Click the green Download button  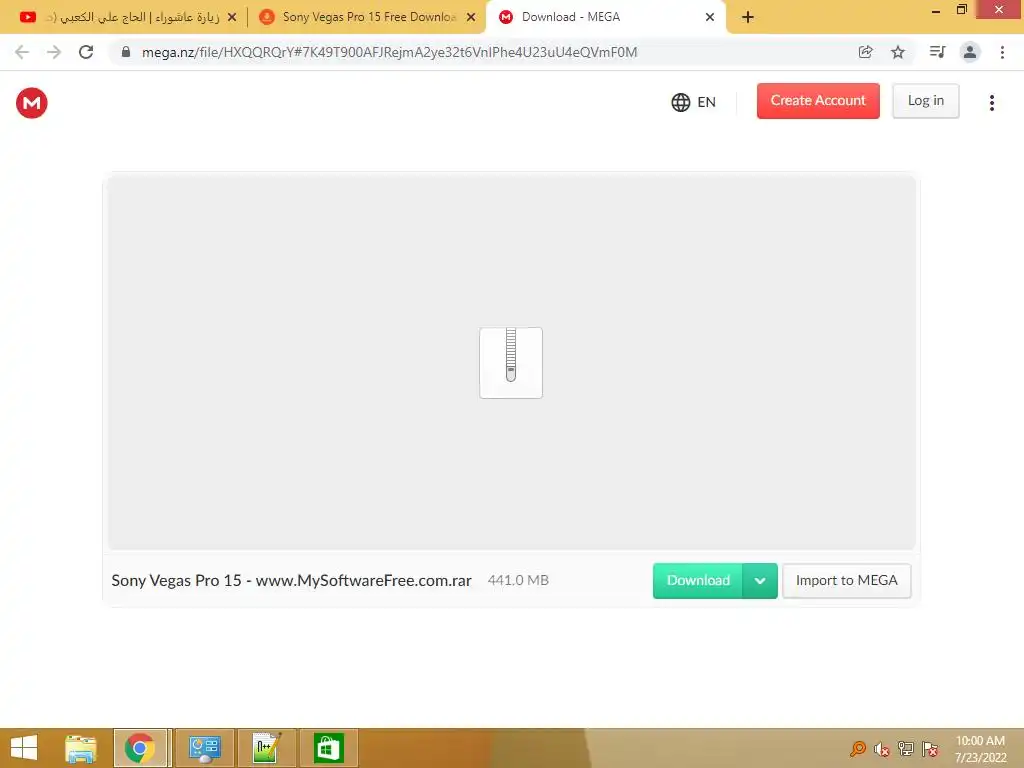[697, 581]
